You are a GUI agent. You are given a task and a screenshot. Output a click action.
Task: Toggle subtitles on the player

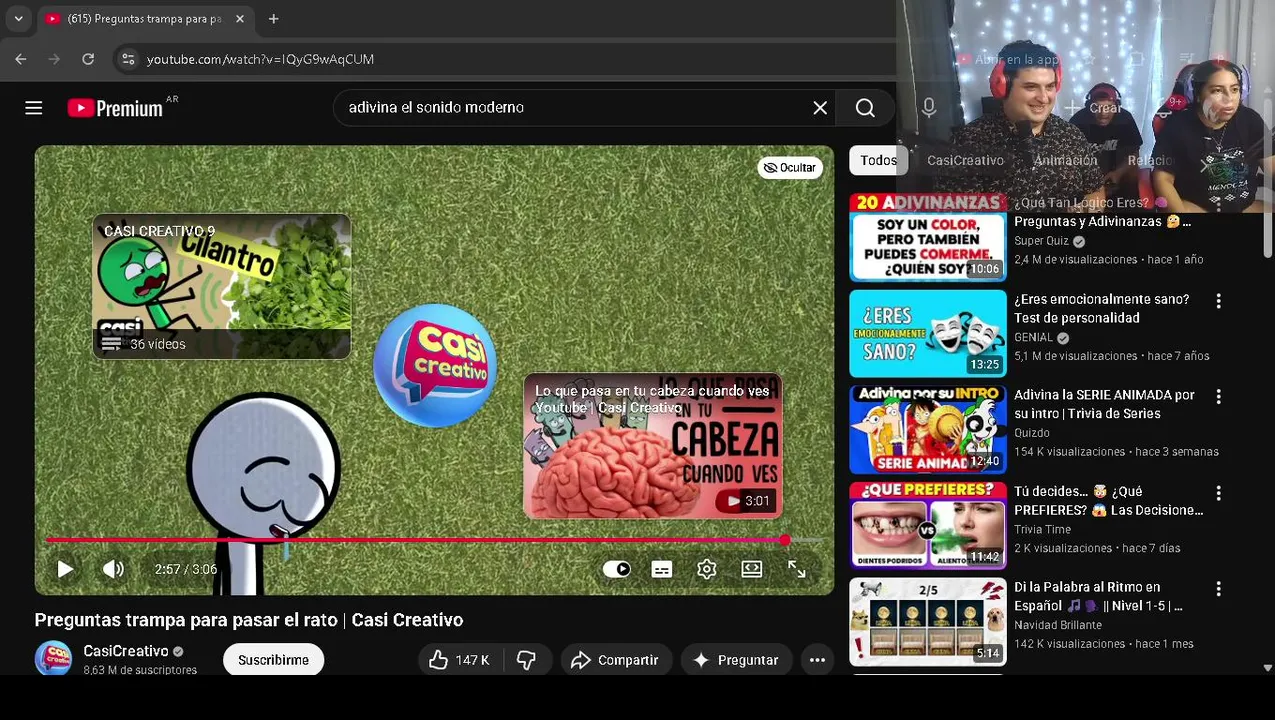coord(662,569)
